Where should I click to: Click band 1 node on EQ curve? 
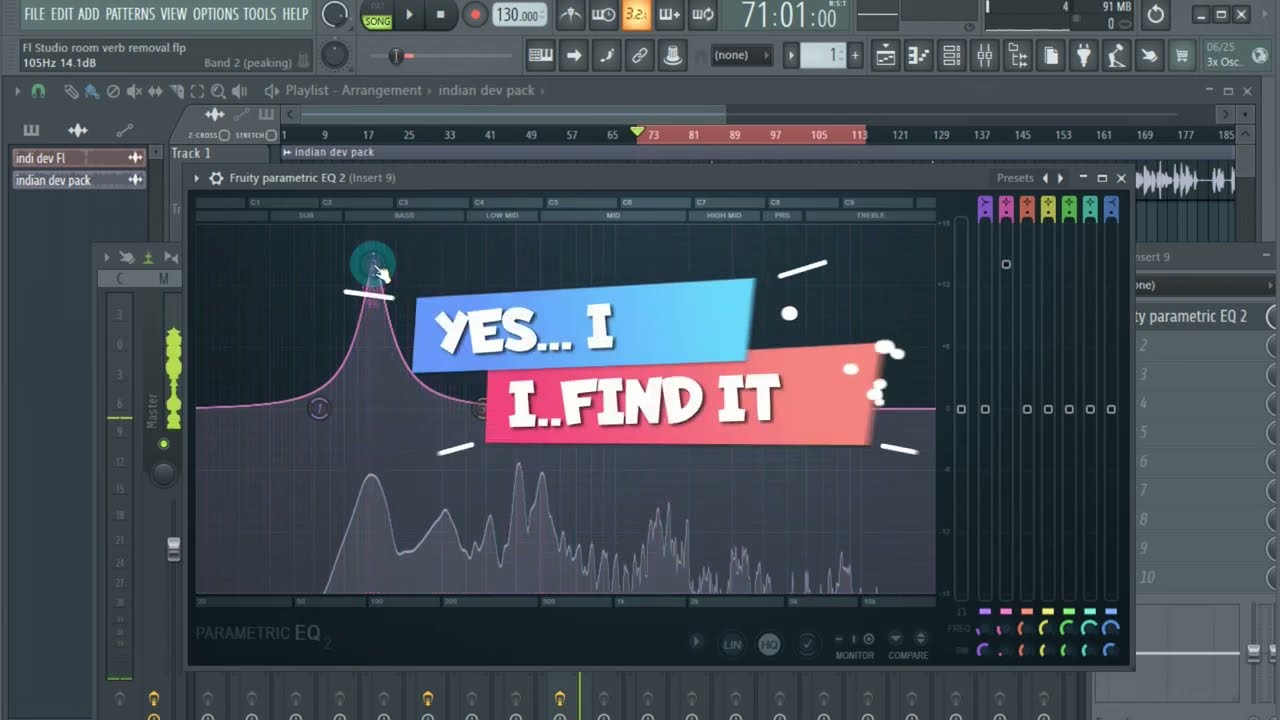pos(318,408)
